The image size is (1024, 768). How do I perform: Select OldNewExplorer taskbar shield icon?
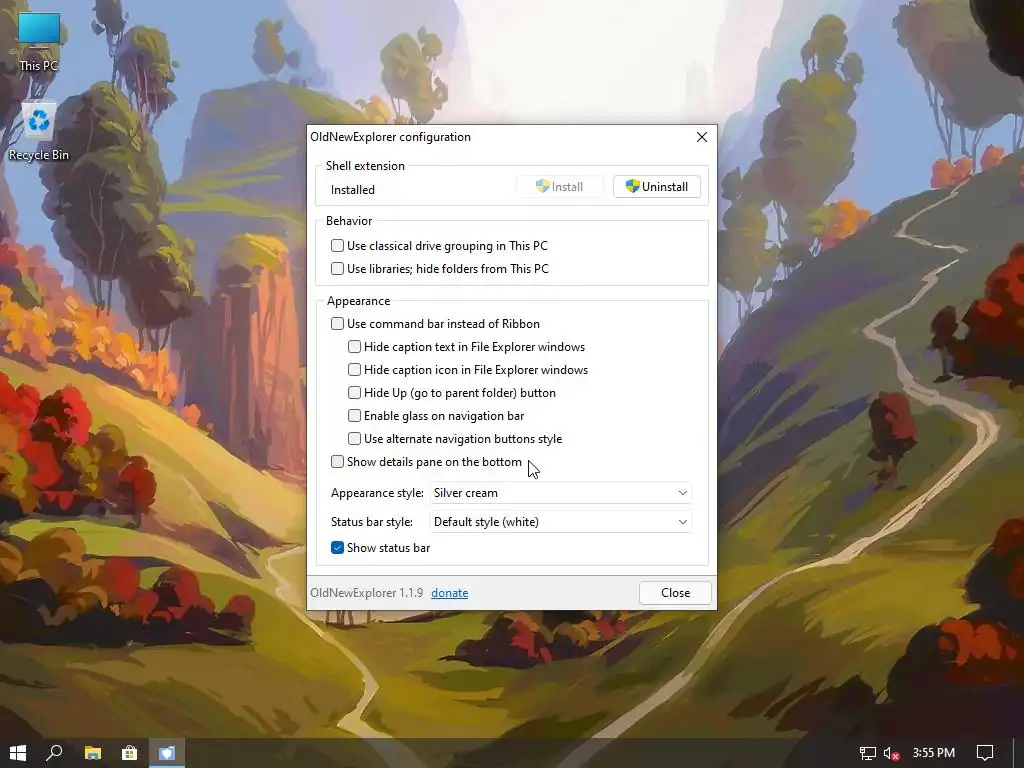click(167, 753)
